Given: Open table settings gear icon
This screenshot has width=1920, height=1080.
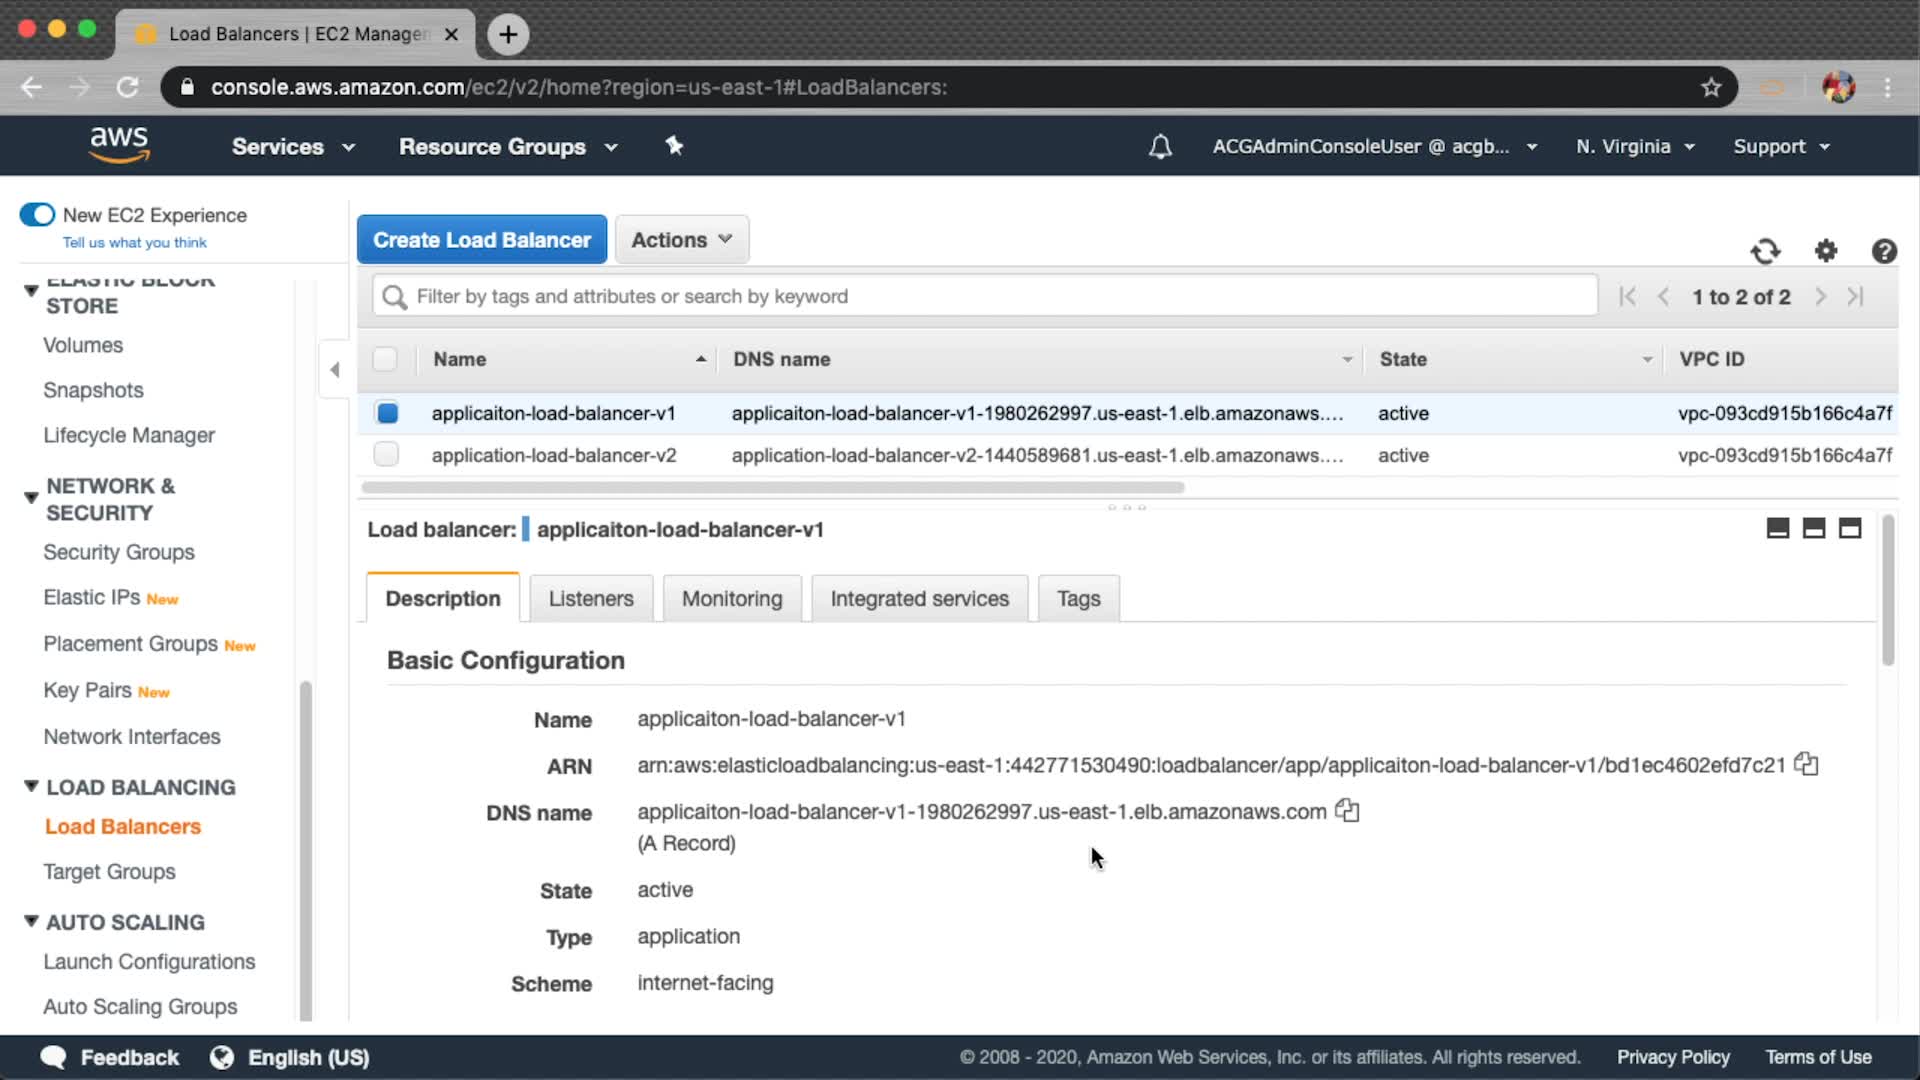Looking at the screenshot, I should point(1826,251).
